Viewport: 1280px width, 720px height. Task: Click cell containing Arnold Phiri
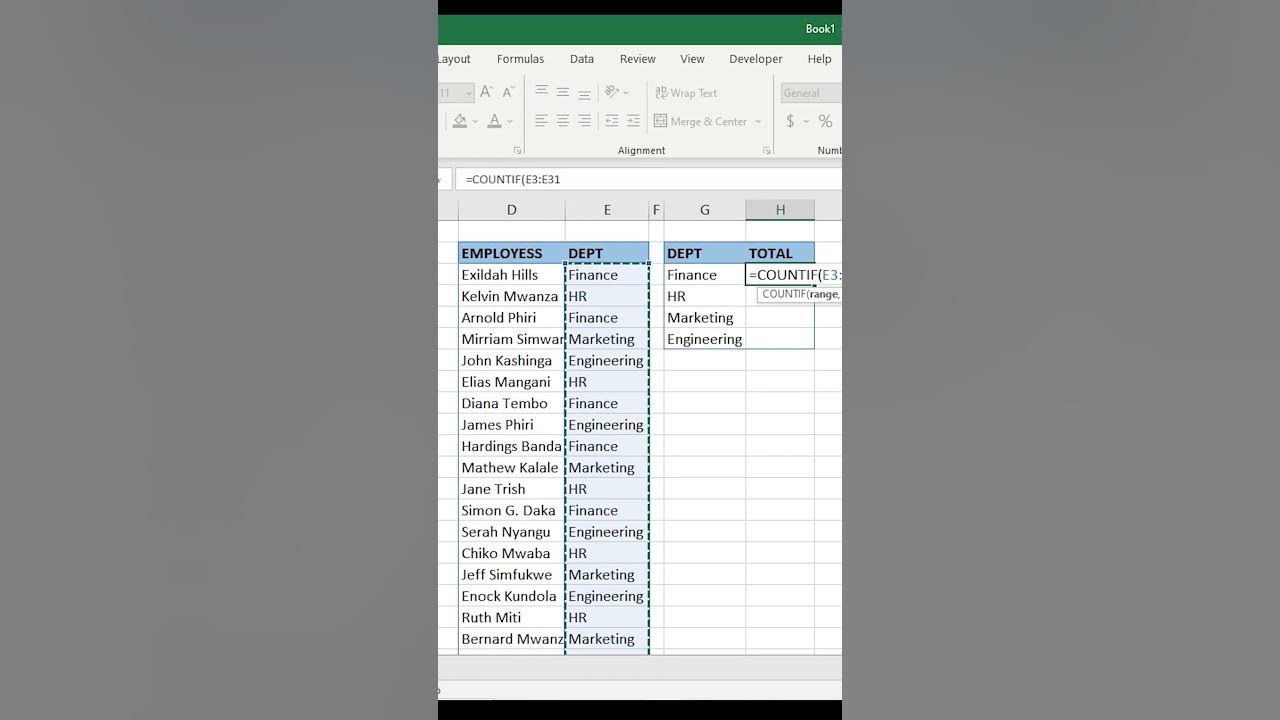click(x=512, y=318)
